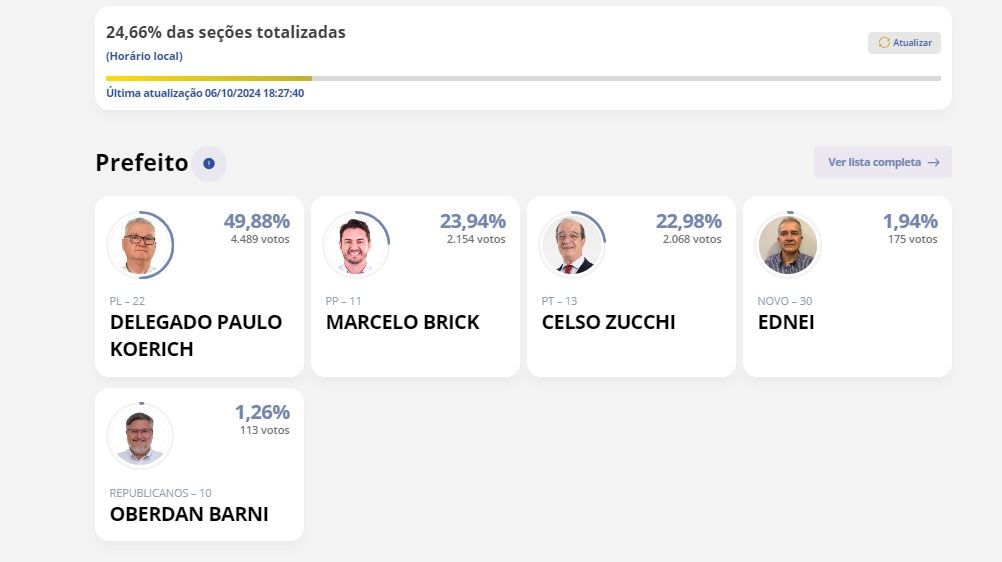Click the arrow icon in Ver lista completa
This screenshot has height=562, width=1002.
click(x=934, y=162)
